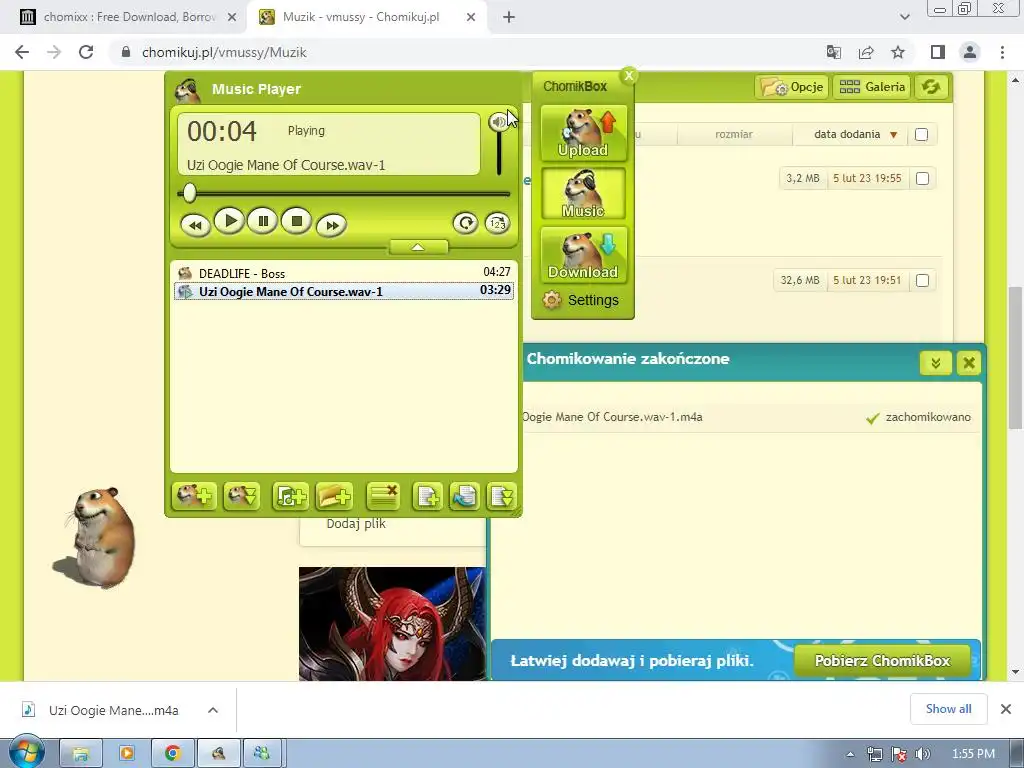
Task: Add a folder to the playlist
Action: (334, 496)
